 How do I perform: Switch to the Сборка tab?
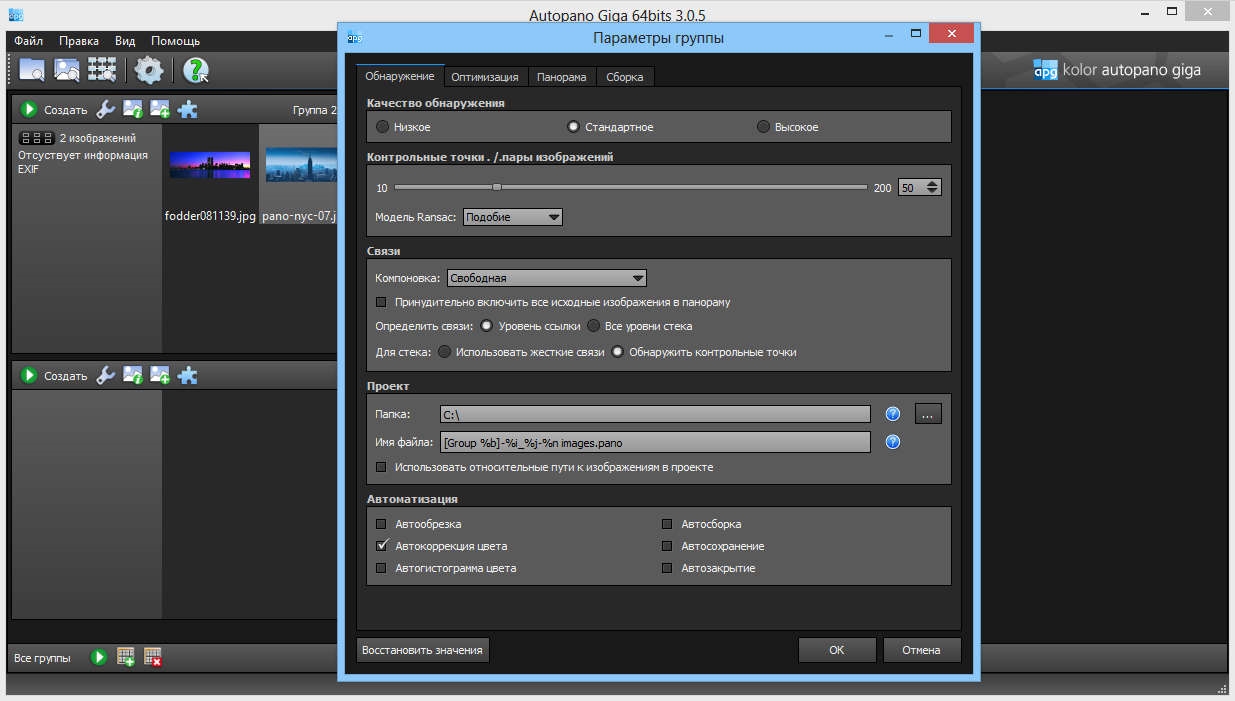click(x=625, y=77)
